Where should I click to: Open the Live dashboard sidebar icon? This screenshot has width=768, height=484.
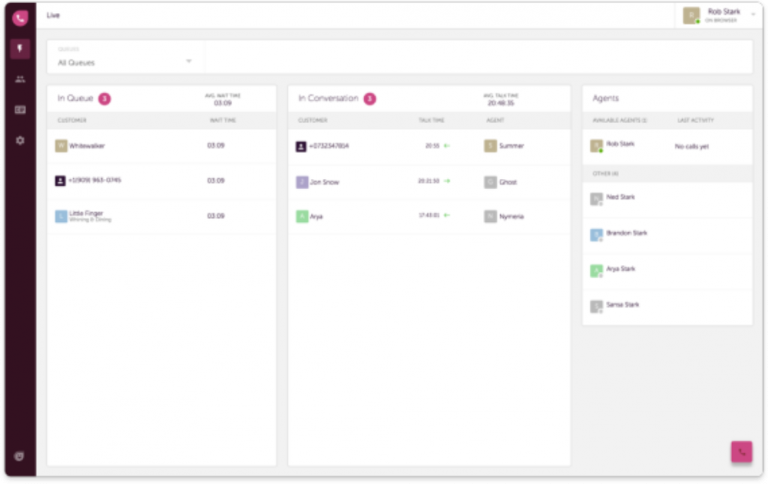[x=20, y=48]
